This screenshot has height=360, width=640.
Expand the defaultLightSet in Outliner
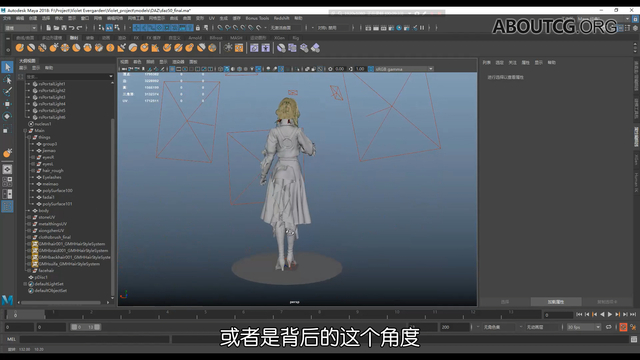[x=25, y=284]
